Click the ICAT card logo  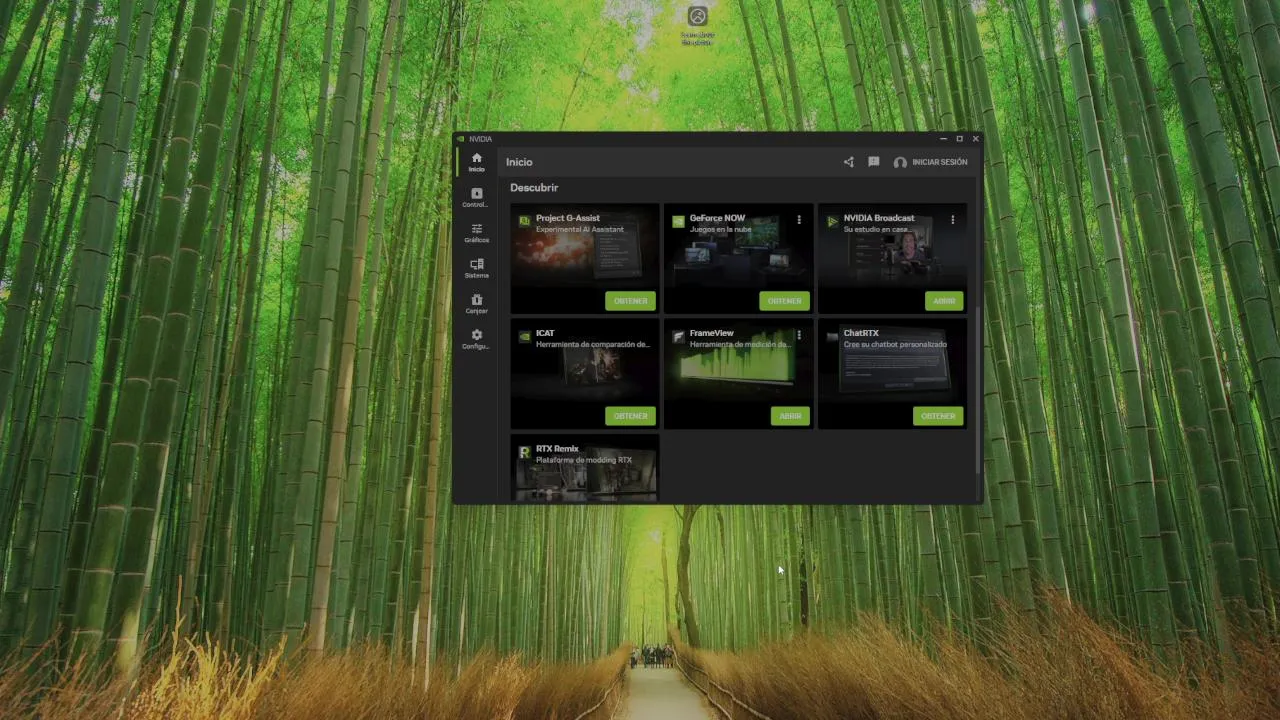524,337
